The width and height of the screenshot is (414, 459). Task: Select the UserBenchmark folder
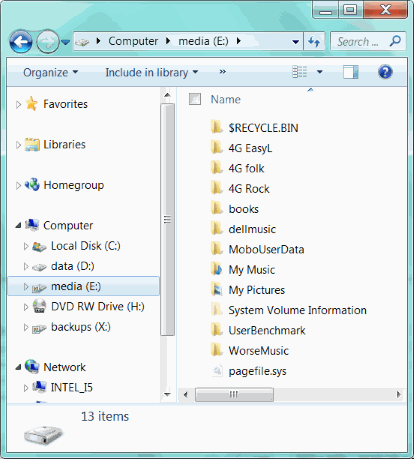[x=267, y=331]
